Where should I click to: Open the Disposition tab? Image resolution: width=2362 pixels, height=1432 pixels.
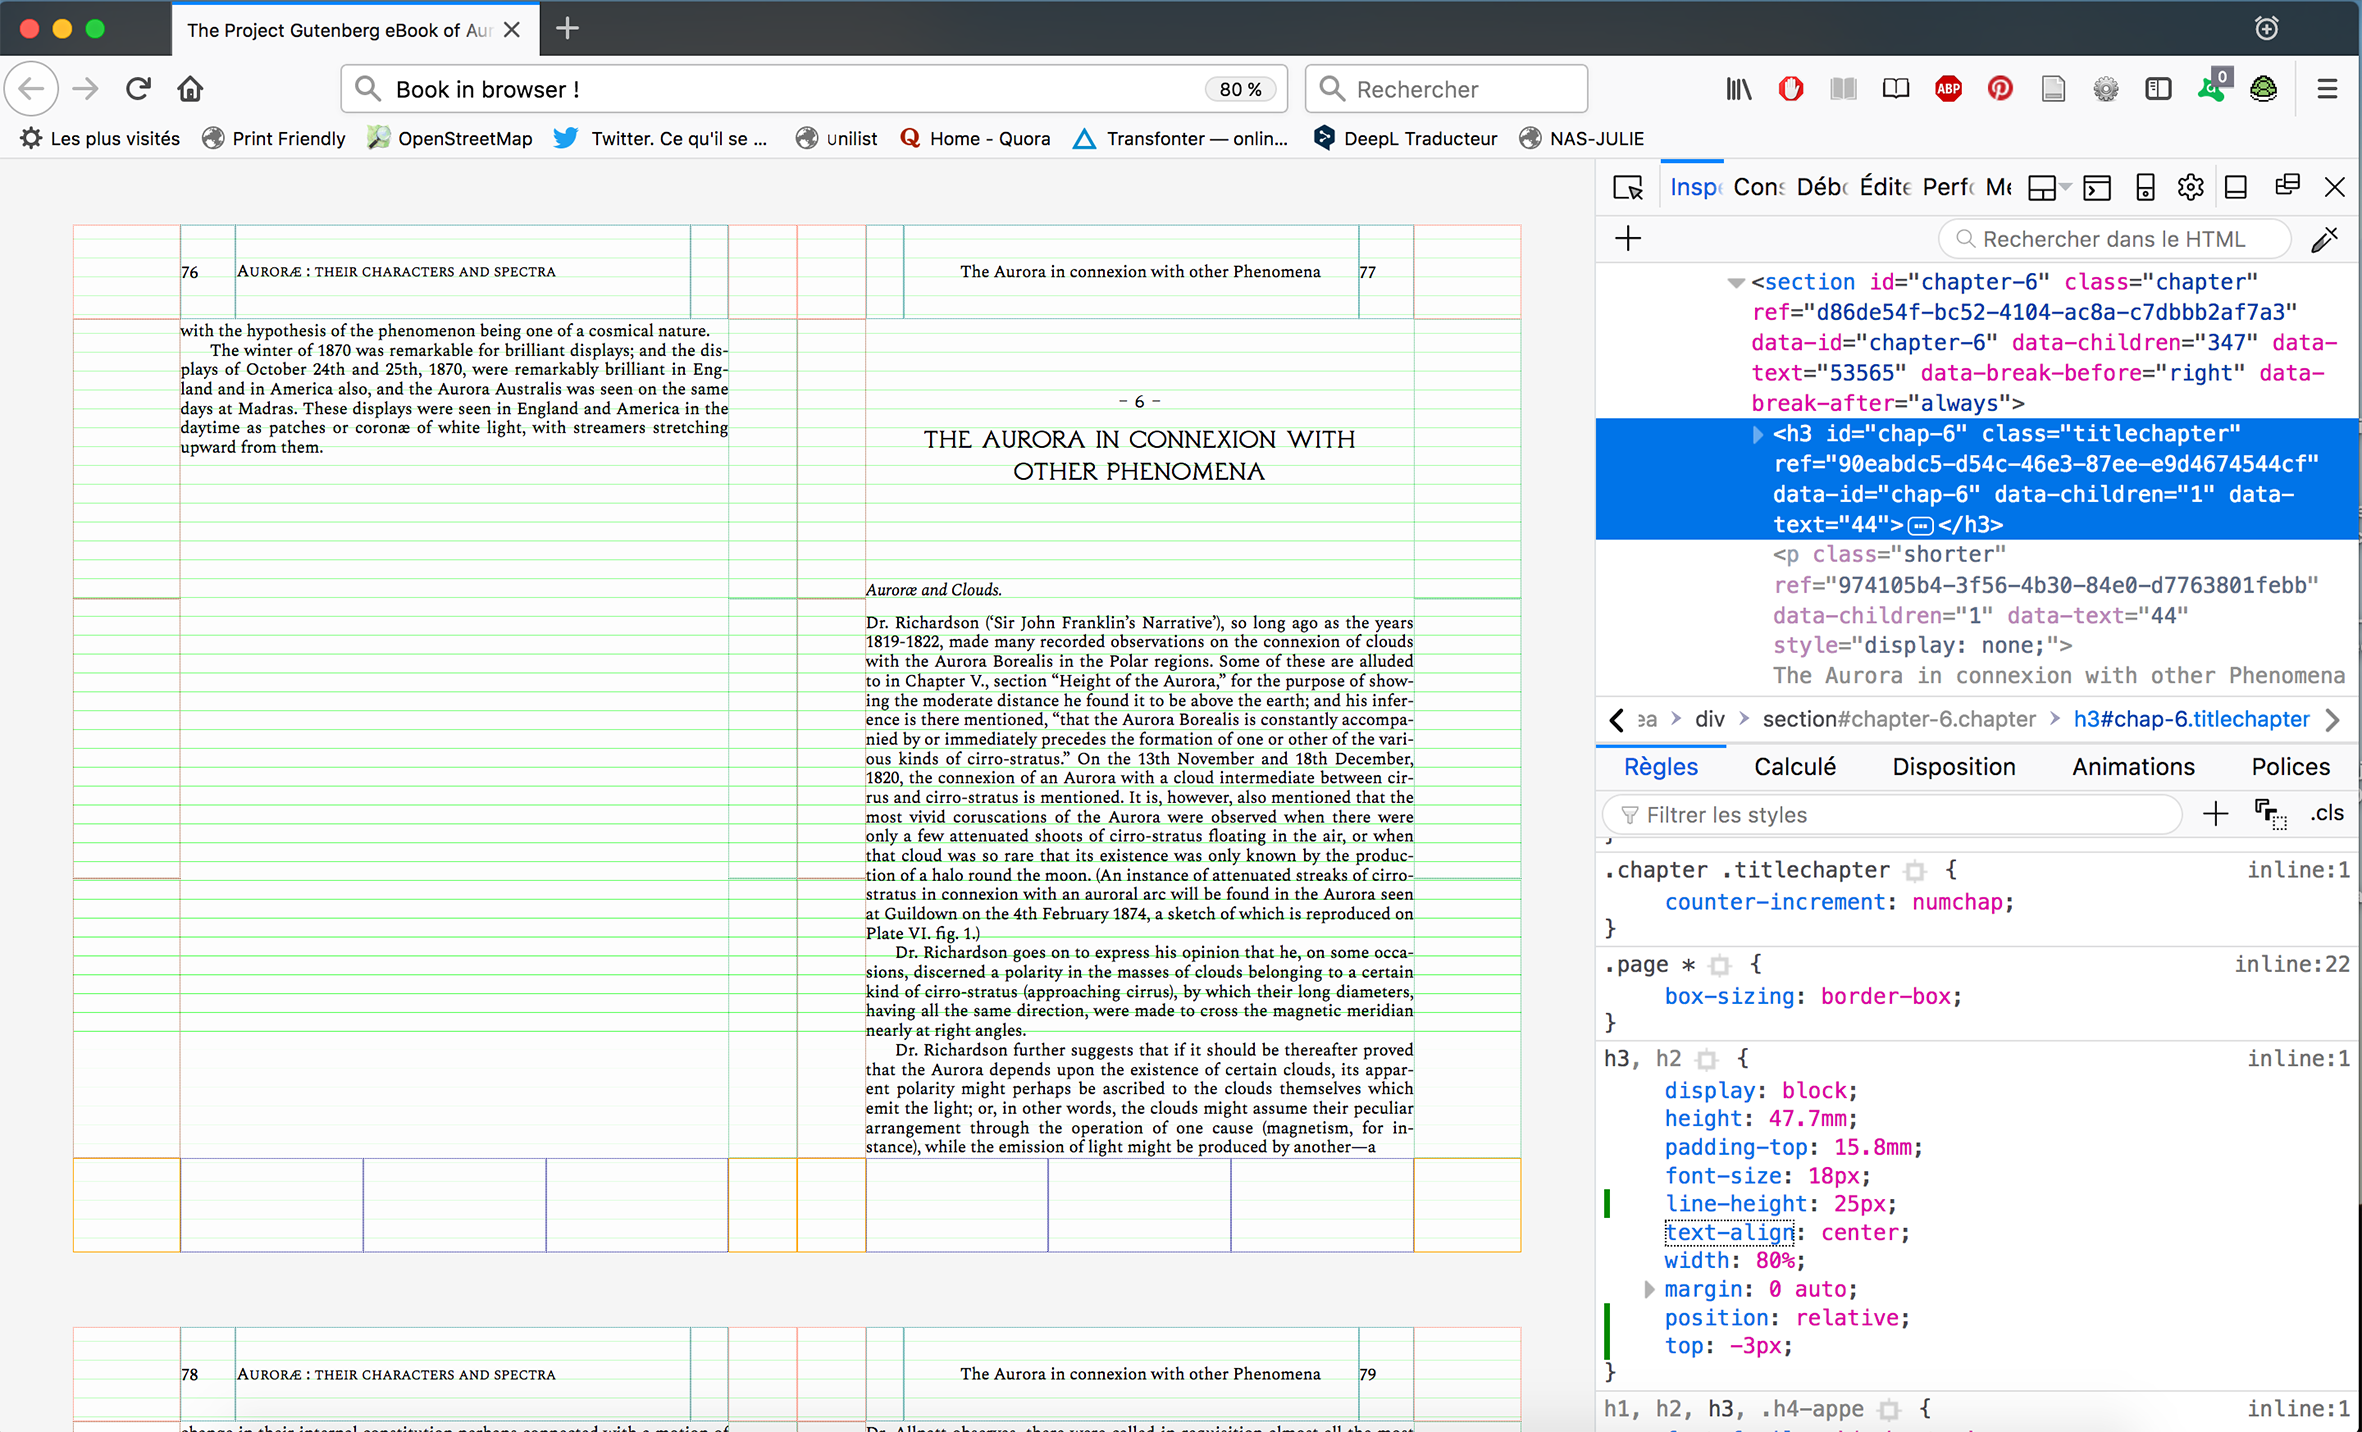click(1953, 767)
